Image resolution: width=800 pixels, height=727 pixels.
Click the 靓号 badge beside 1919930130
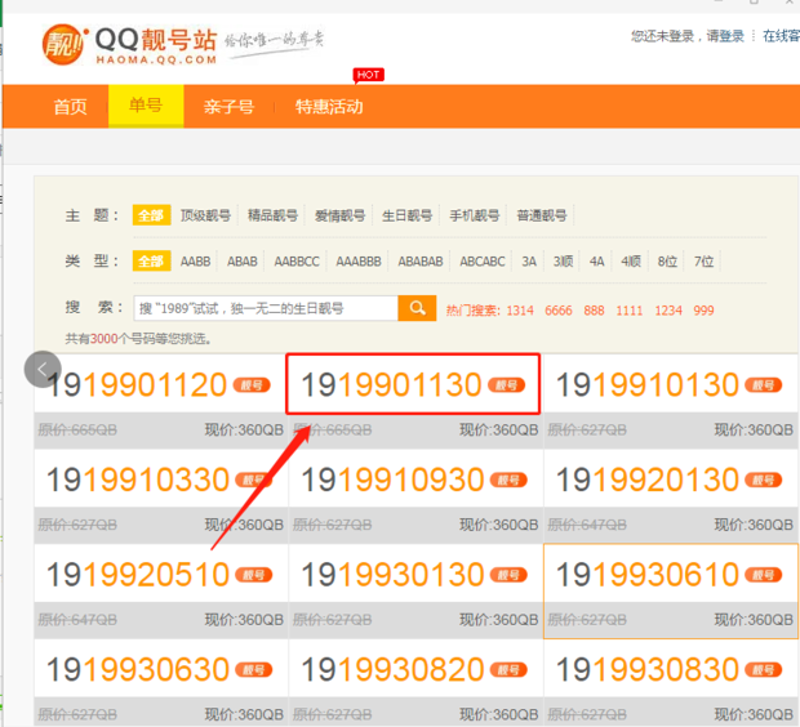508,575
